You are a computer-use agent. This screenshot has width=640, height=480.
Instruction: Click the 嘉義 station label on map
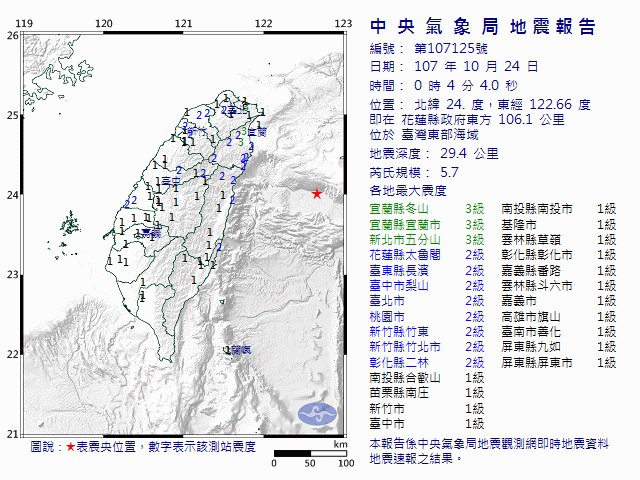pyautogui.click(x=151, y=233)
